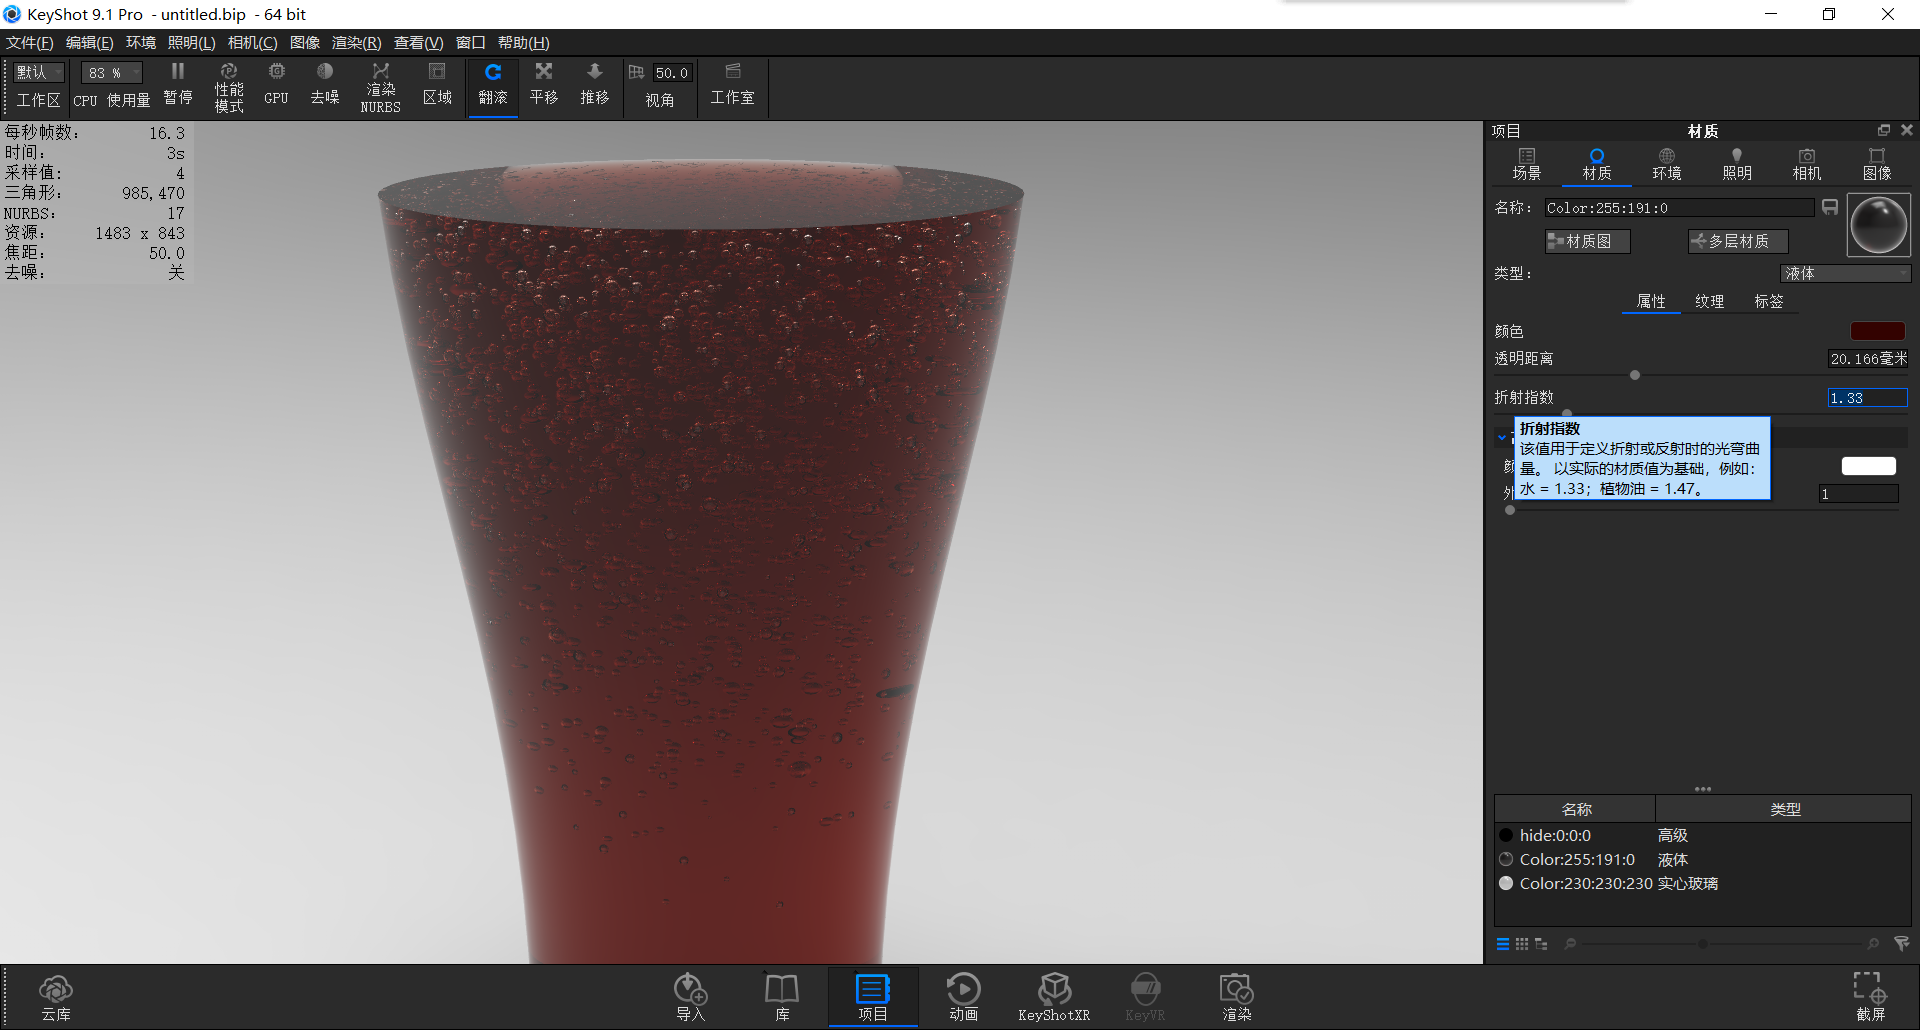Open the 相机 (Camera) panel
The width and height of the screenshot is (1920, 1030).
[x=1806, y=163]
